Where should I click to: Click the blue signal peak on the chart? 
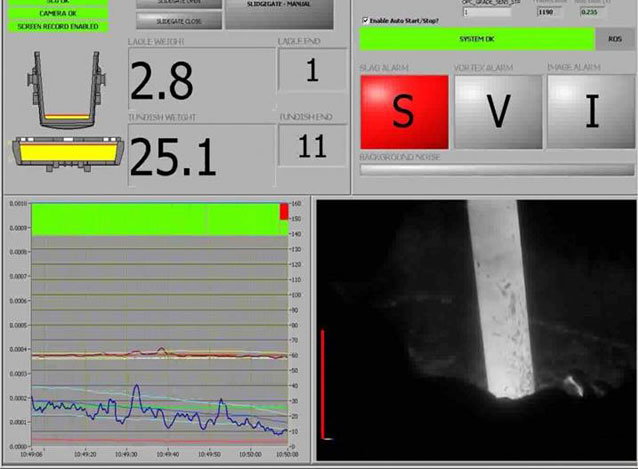coord(136,386)
